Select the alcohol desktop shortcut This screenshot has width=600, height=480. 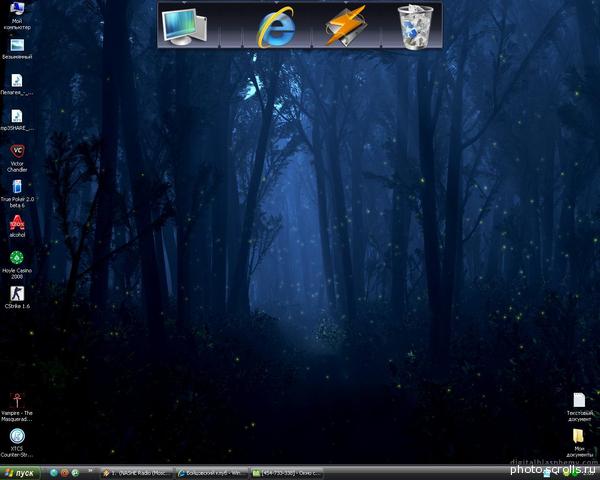pyautogui.click(x=17, y=227)
